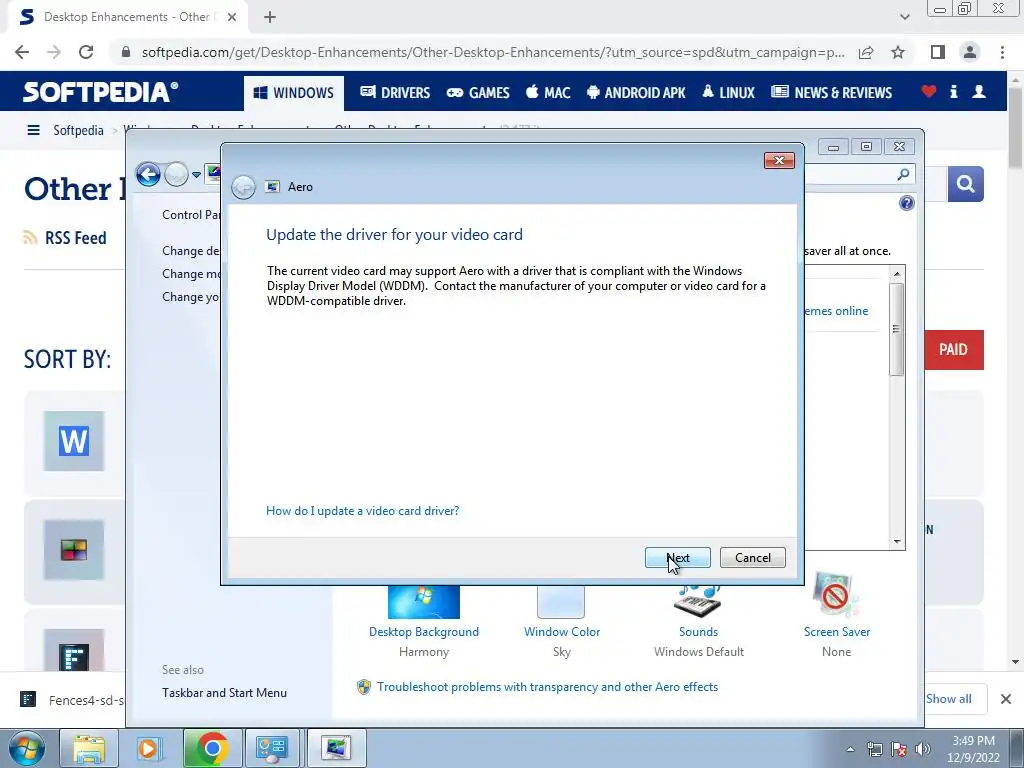Click Softpedia breadcrumb link
The width and height of the screenshot is (1024, 768).
(x=78, y=130)
